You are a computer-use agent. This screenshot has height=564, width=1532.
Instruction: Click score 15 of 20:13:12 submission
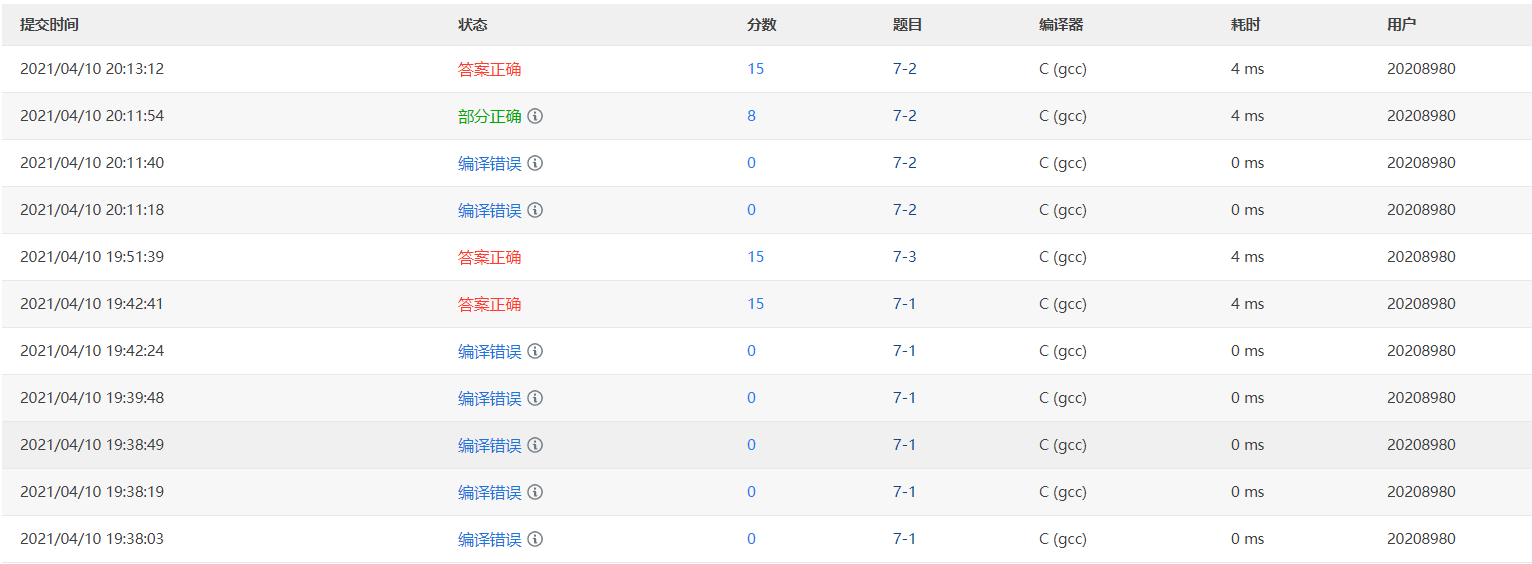tap(755, 69)
